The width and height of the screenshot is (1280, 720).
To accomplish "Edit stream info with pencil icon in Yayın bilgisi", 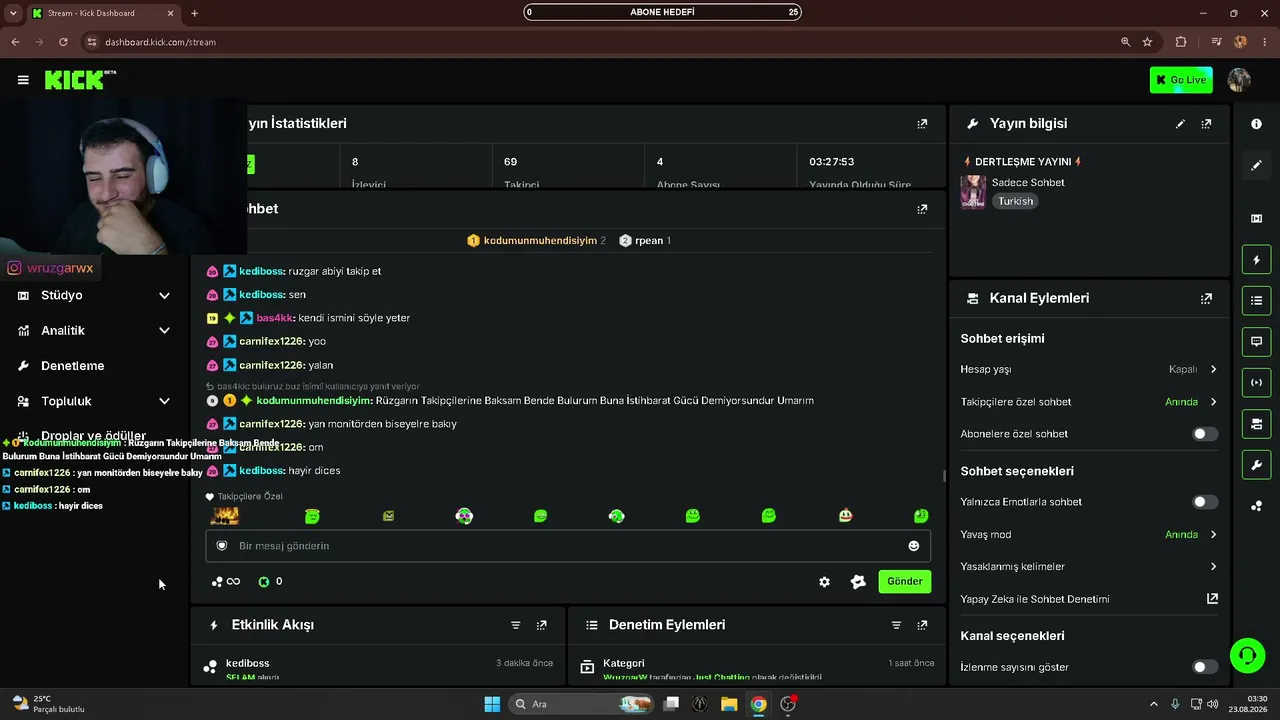I will pos(1180,124).
